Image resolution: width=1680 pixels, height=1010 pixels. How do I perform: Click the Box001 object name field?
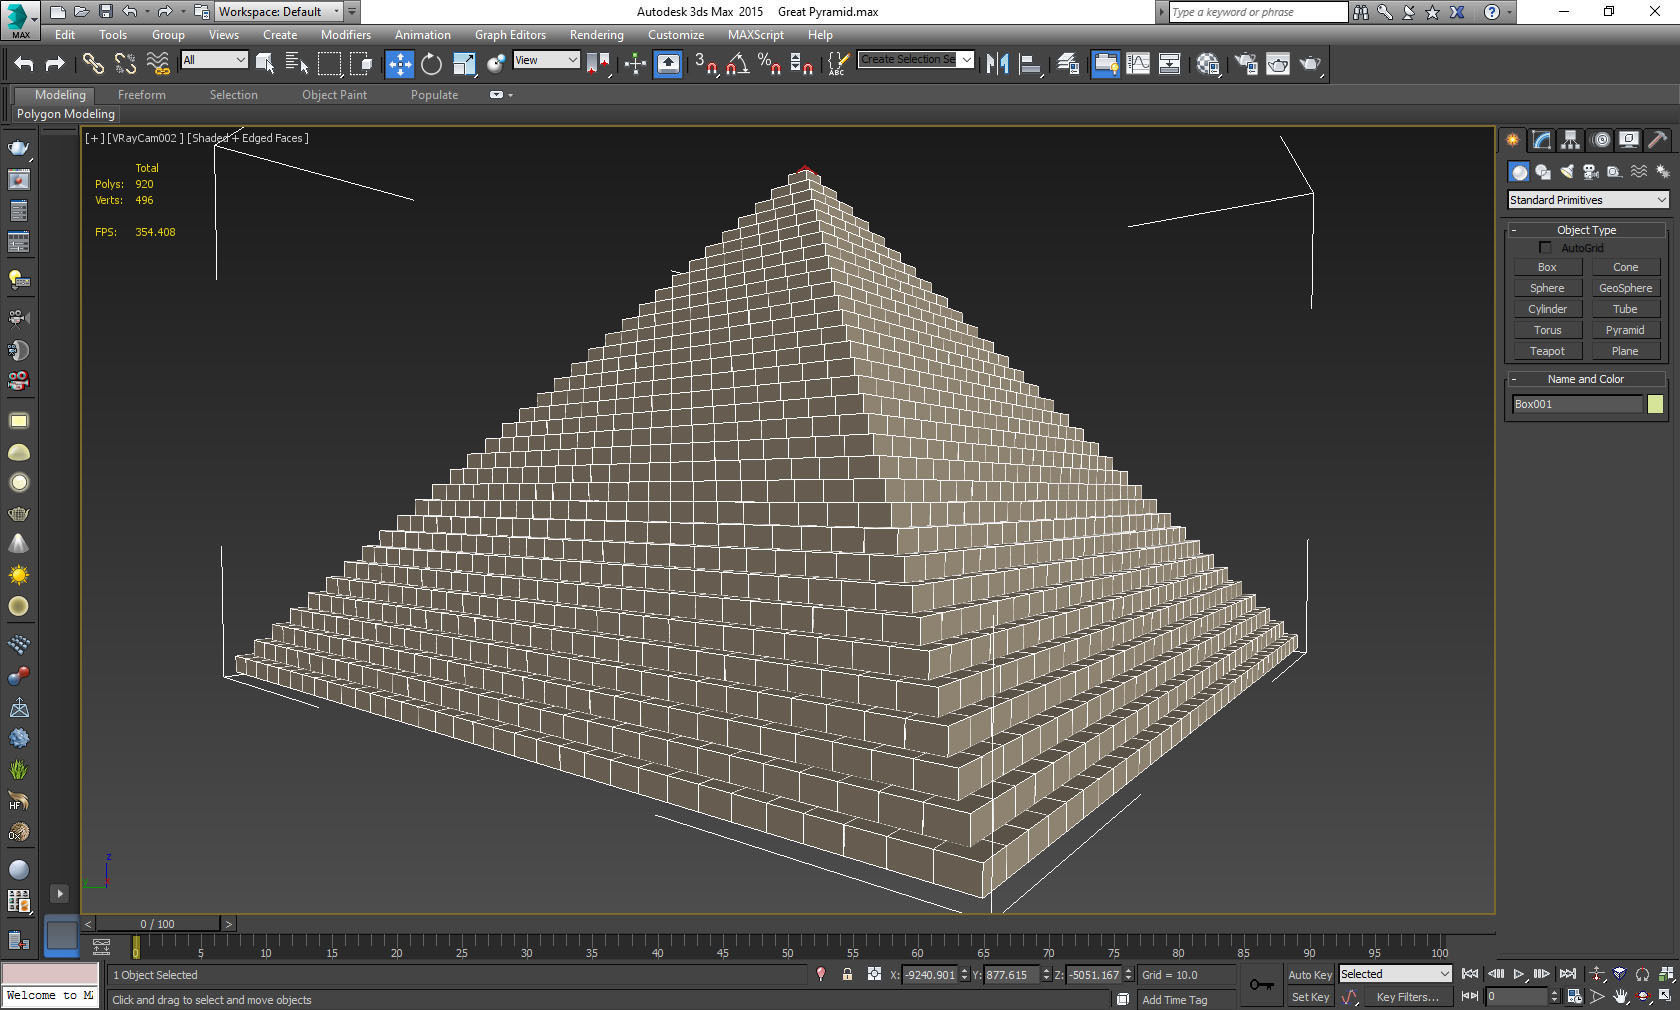tap(1577, 404)
